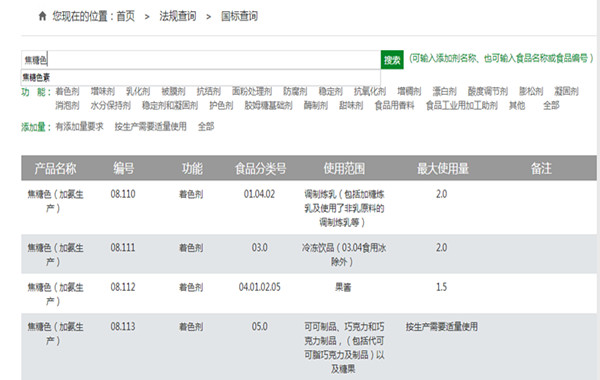Filter by 着色剂 function
Image resolution: width=600 pixels, height=380 pixels.
pos(67,91)
